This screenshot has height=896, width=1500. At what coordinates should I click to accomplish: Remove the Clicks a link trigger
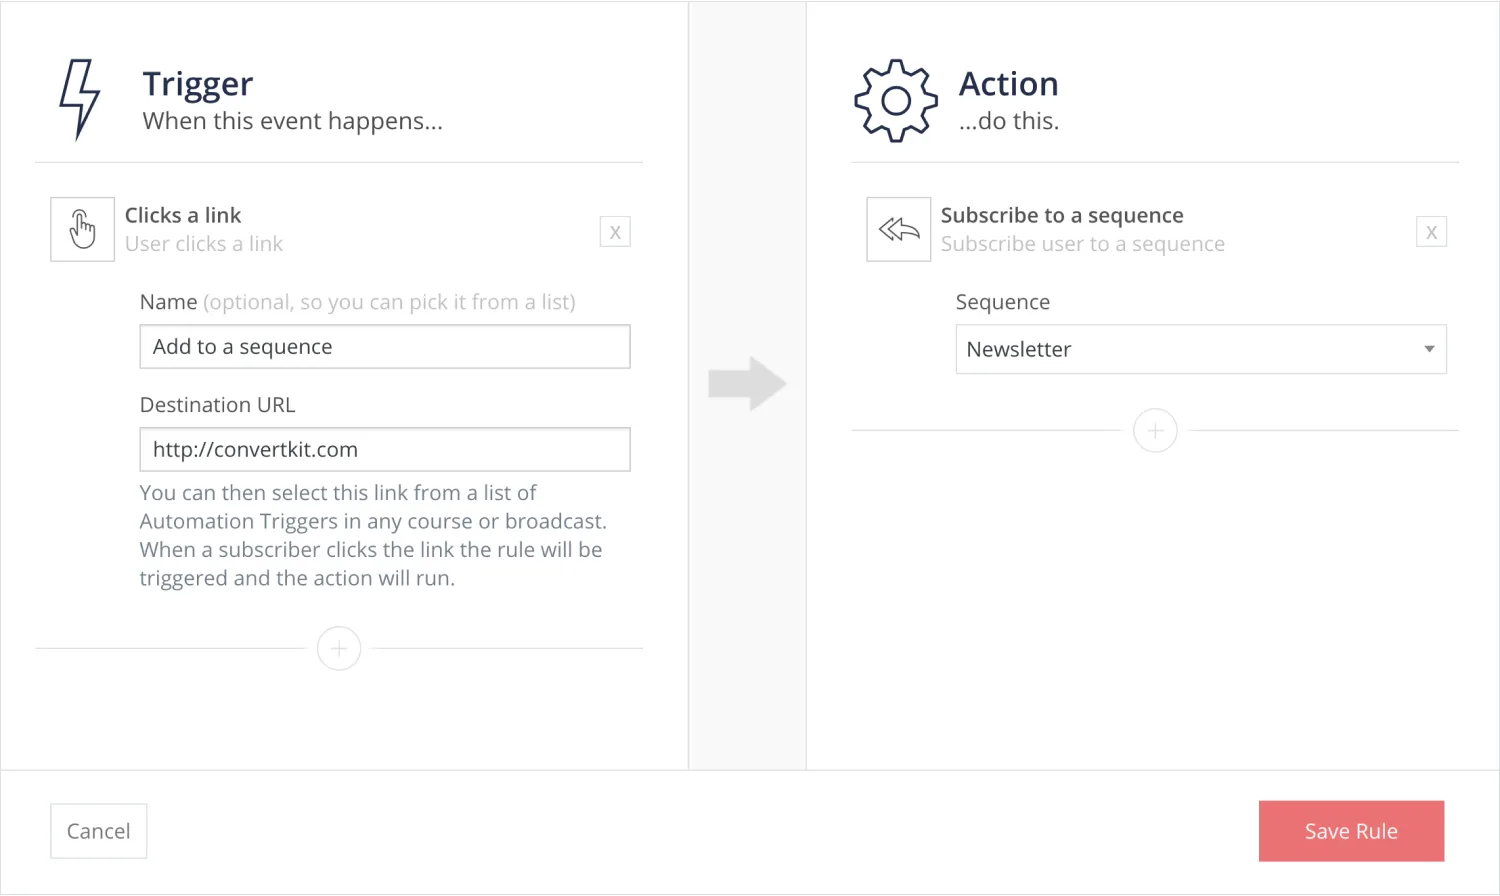[615, 232]
